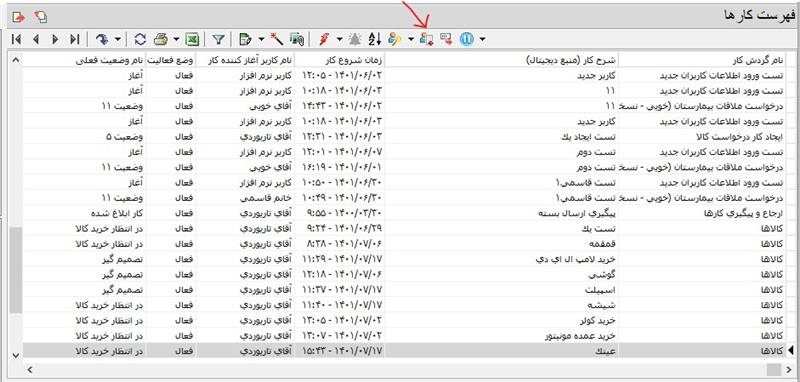Click the horizontal scrollbar left arrow
The height and width of the screenshot is (382, 800).
[29, 369]
